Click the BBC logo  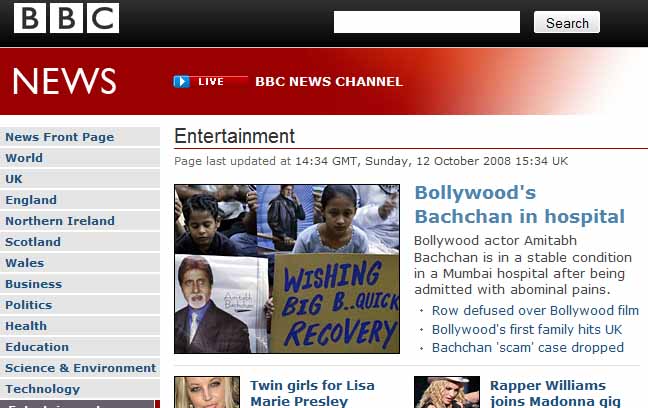[x=66, y=18]
